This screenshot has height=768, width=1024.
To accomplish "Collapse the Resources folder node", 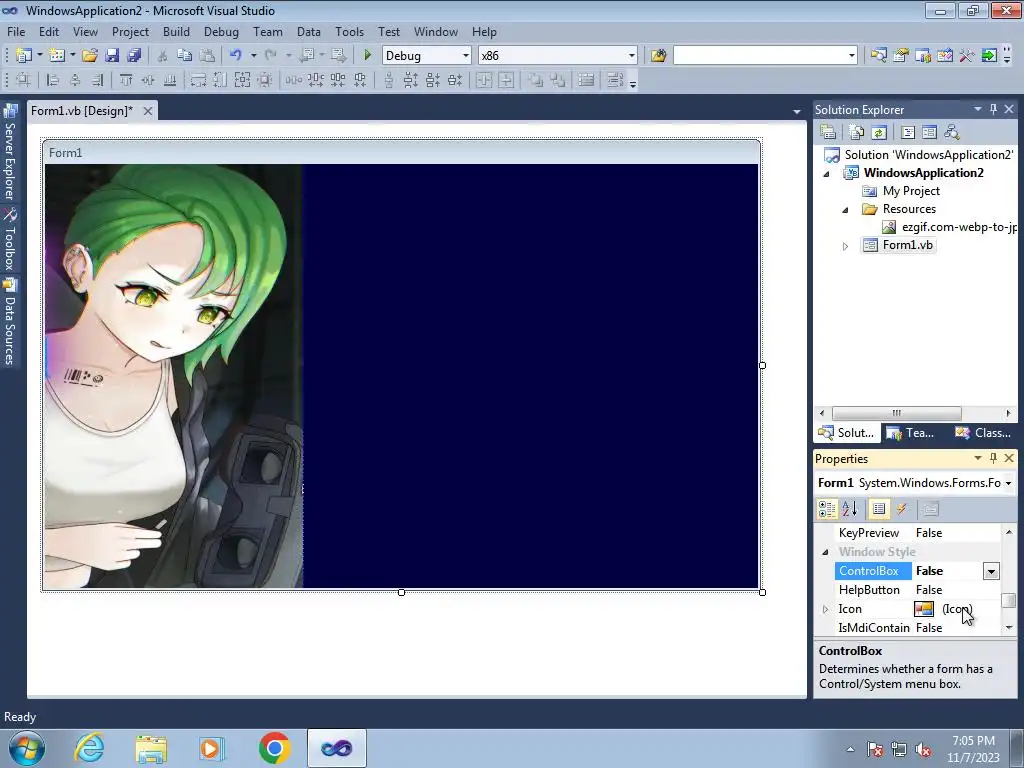I will point(845,210).
